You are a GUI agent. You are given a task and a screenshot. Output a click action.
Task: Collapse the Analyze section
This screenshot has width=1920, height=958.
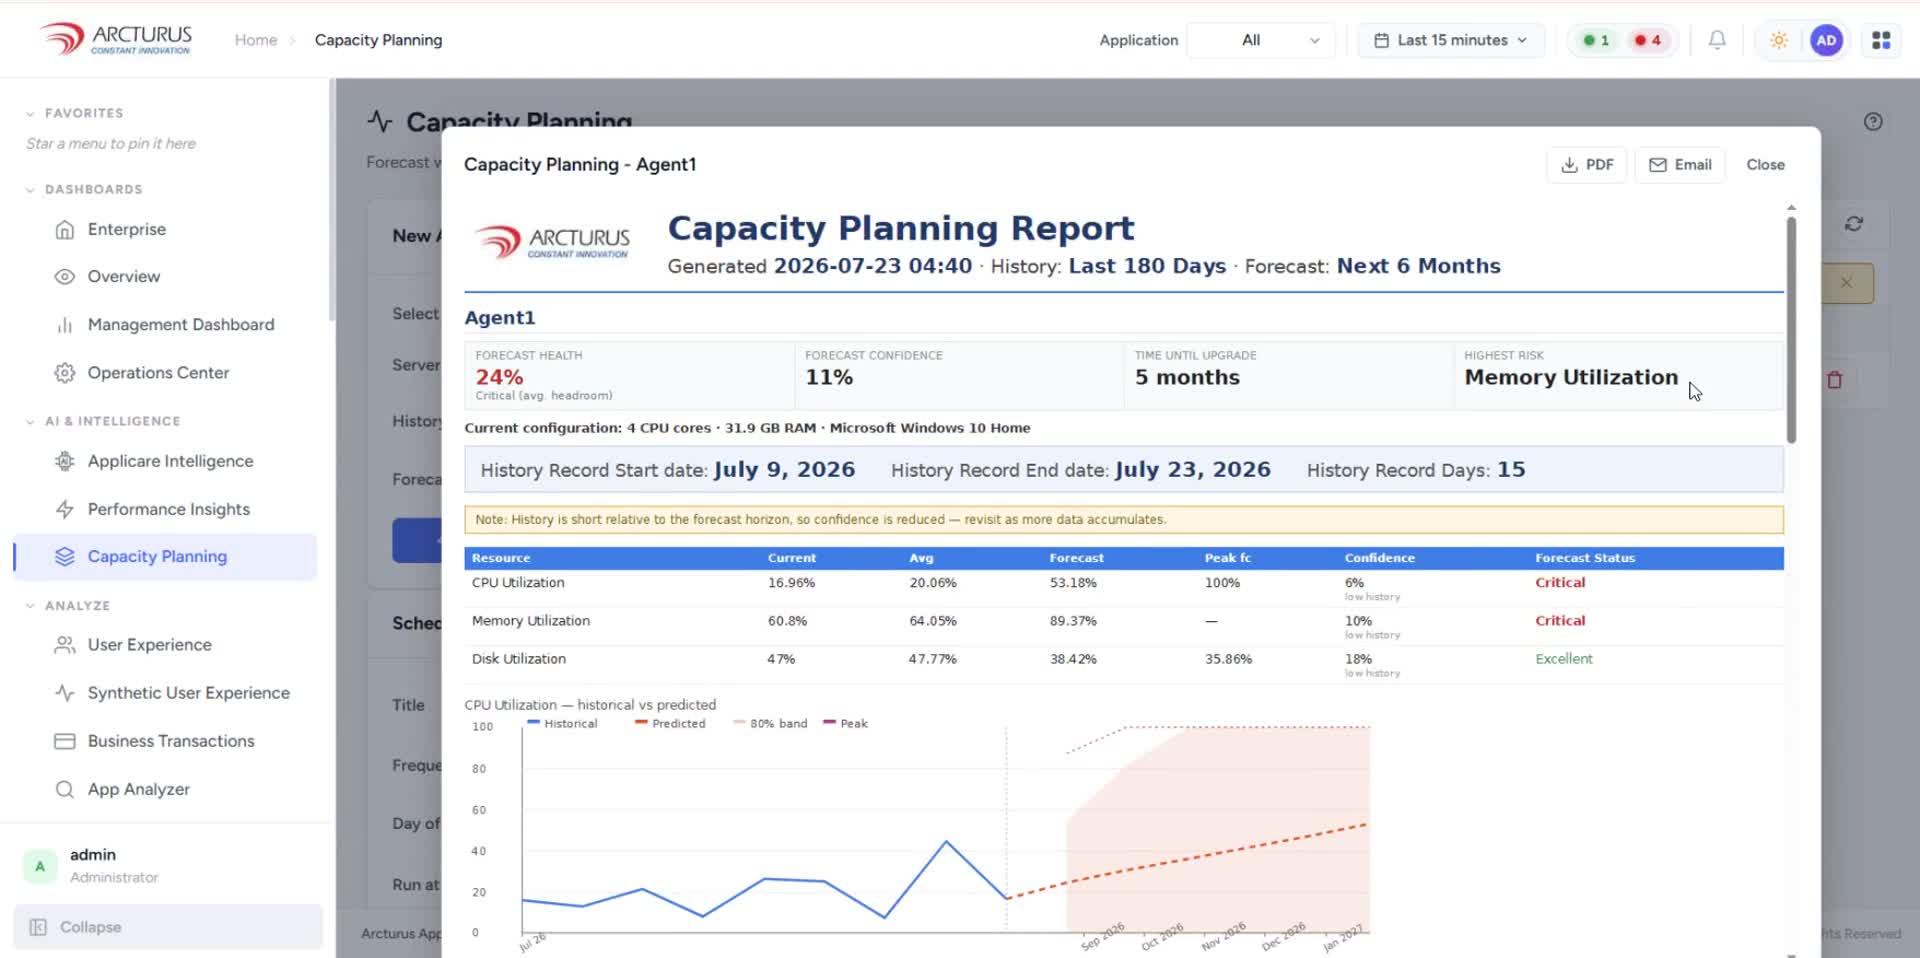pyautogui.click(x=67, y=606)
